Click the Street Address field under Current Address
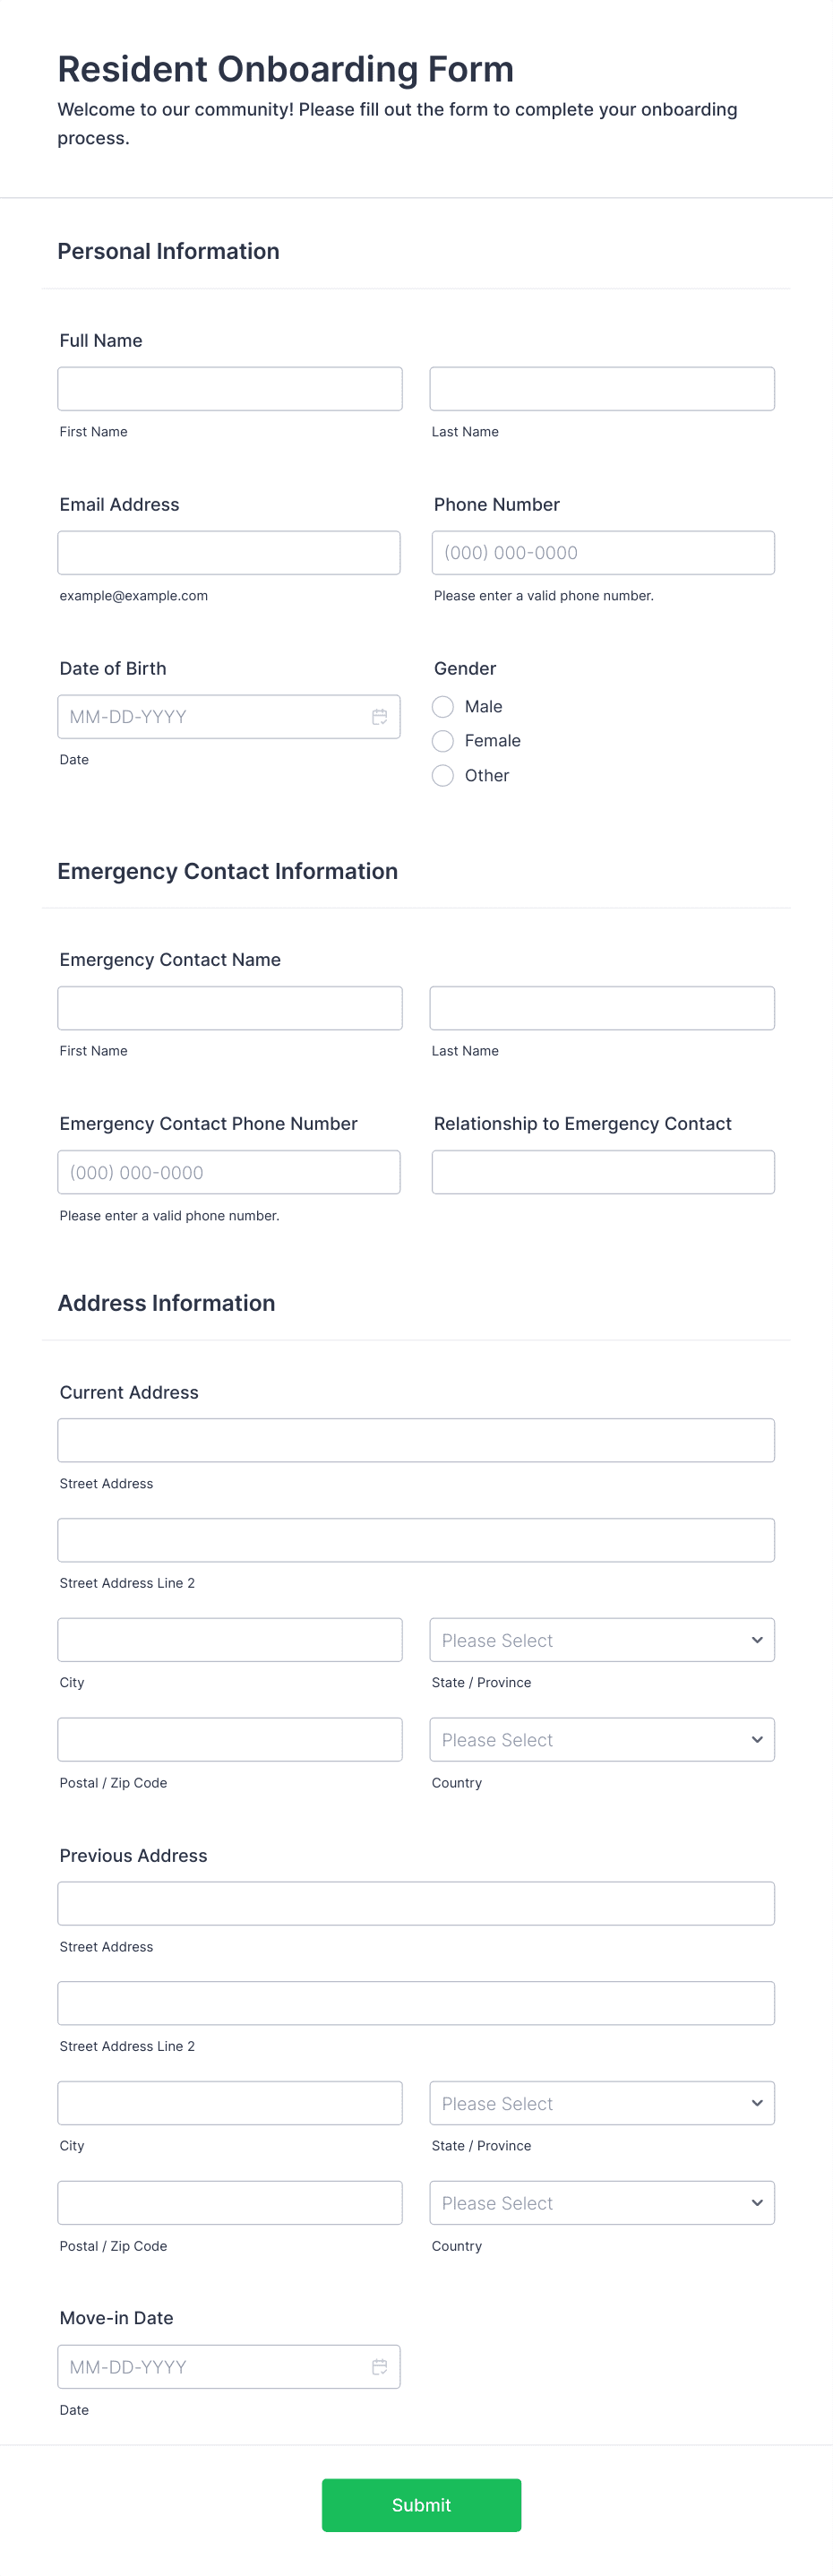 coord(415,1440)
